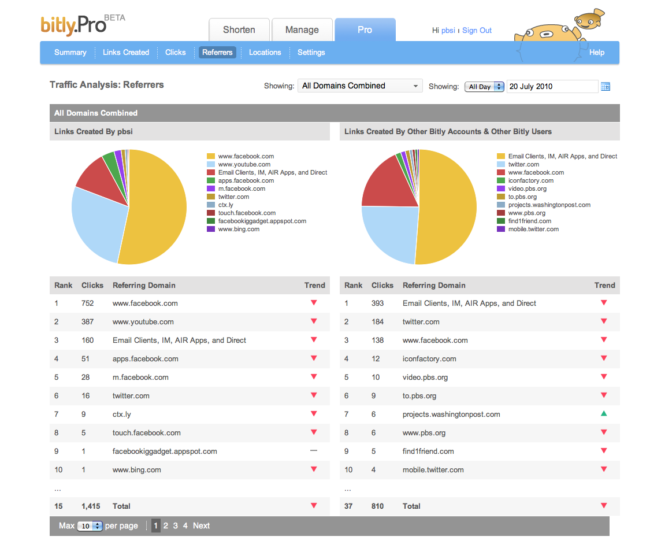The image size is (650, 551).
Task: Click trend arrow for www.facebook.com with 752 clicks
Action: [x=314, y=303]
